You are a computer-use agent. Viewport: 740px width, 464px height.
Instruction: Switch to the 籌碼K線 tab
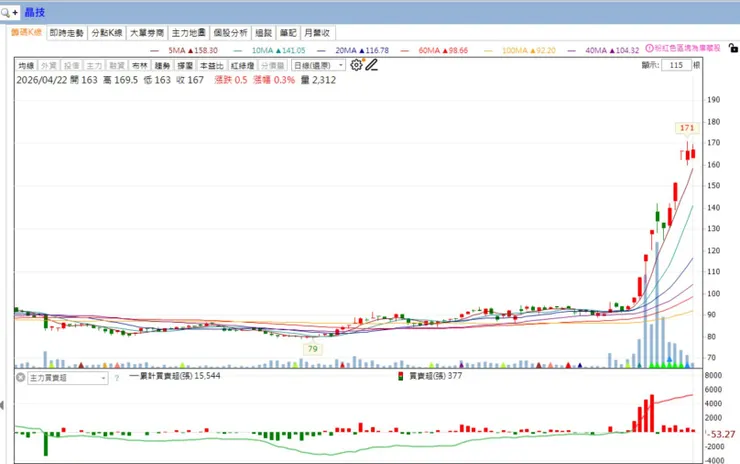(26, 32)
